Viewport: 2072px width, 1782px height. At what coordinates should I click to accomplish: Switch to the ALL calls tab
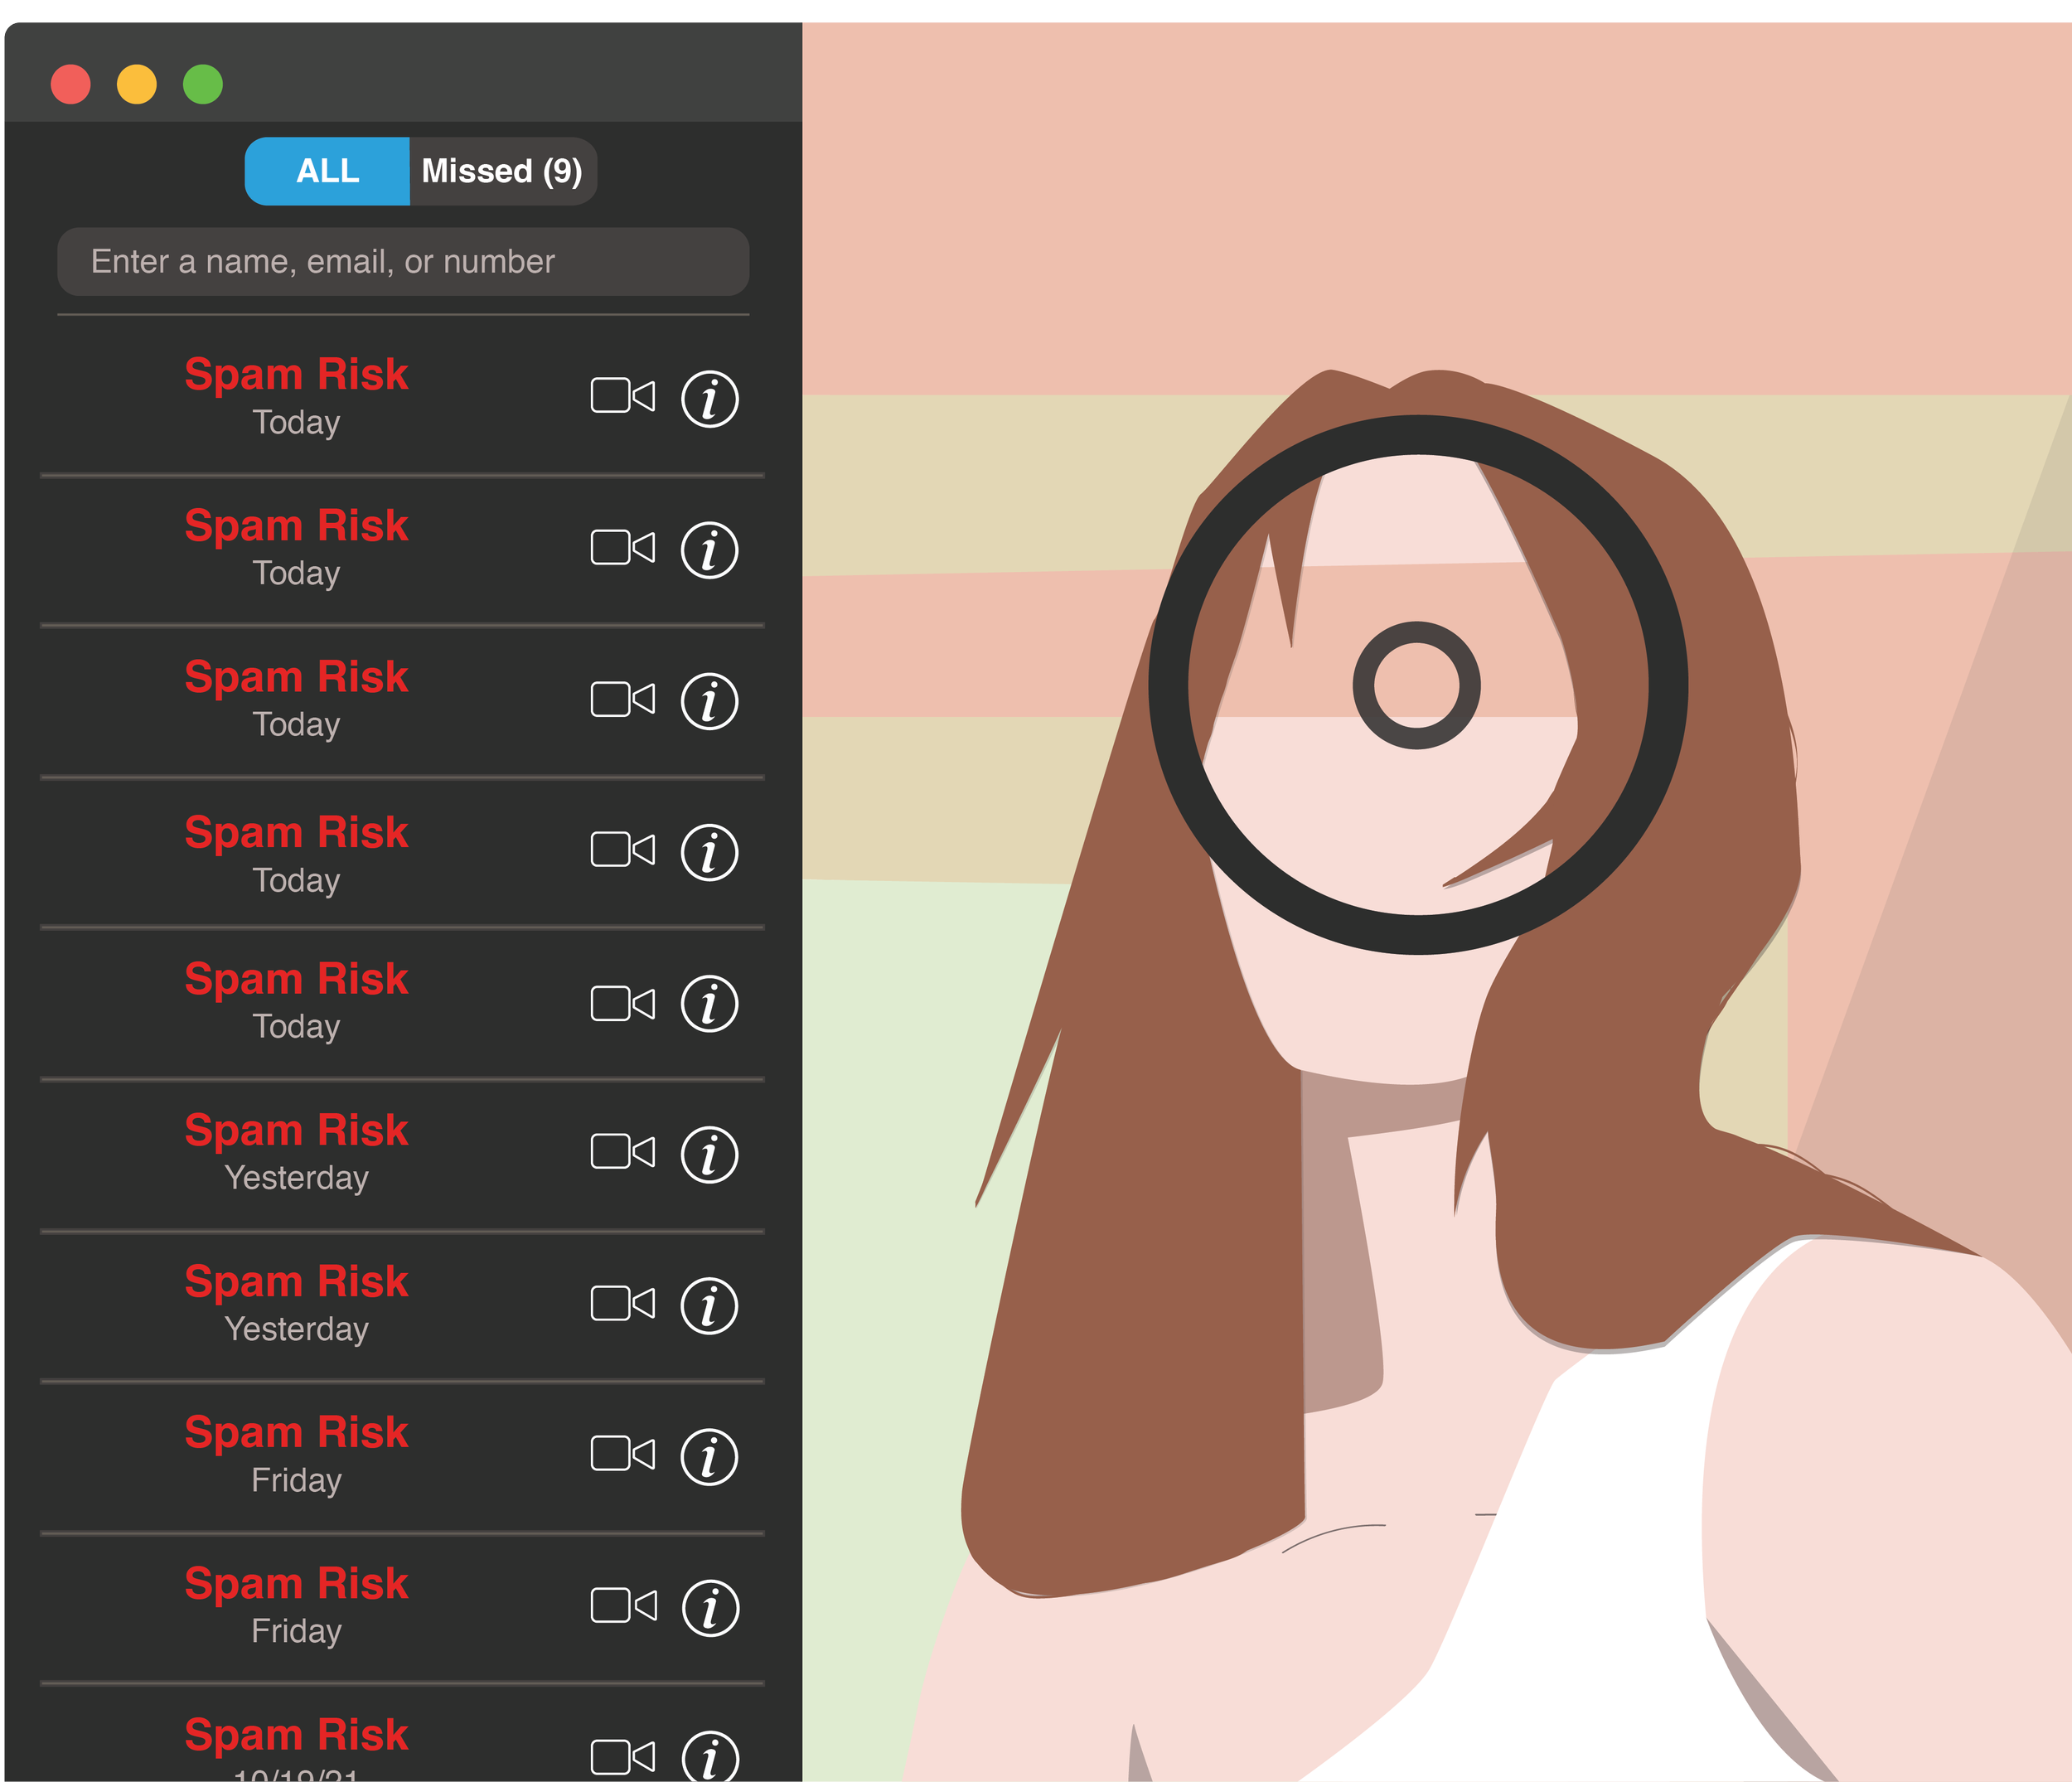pos(327,171)
